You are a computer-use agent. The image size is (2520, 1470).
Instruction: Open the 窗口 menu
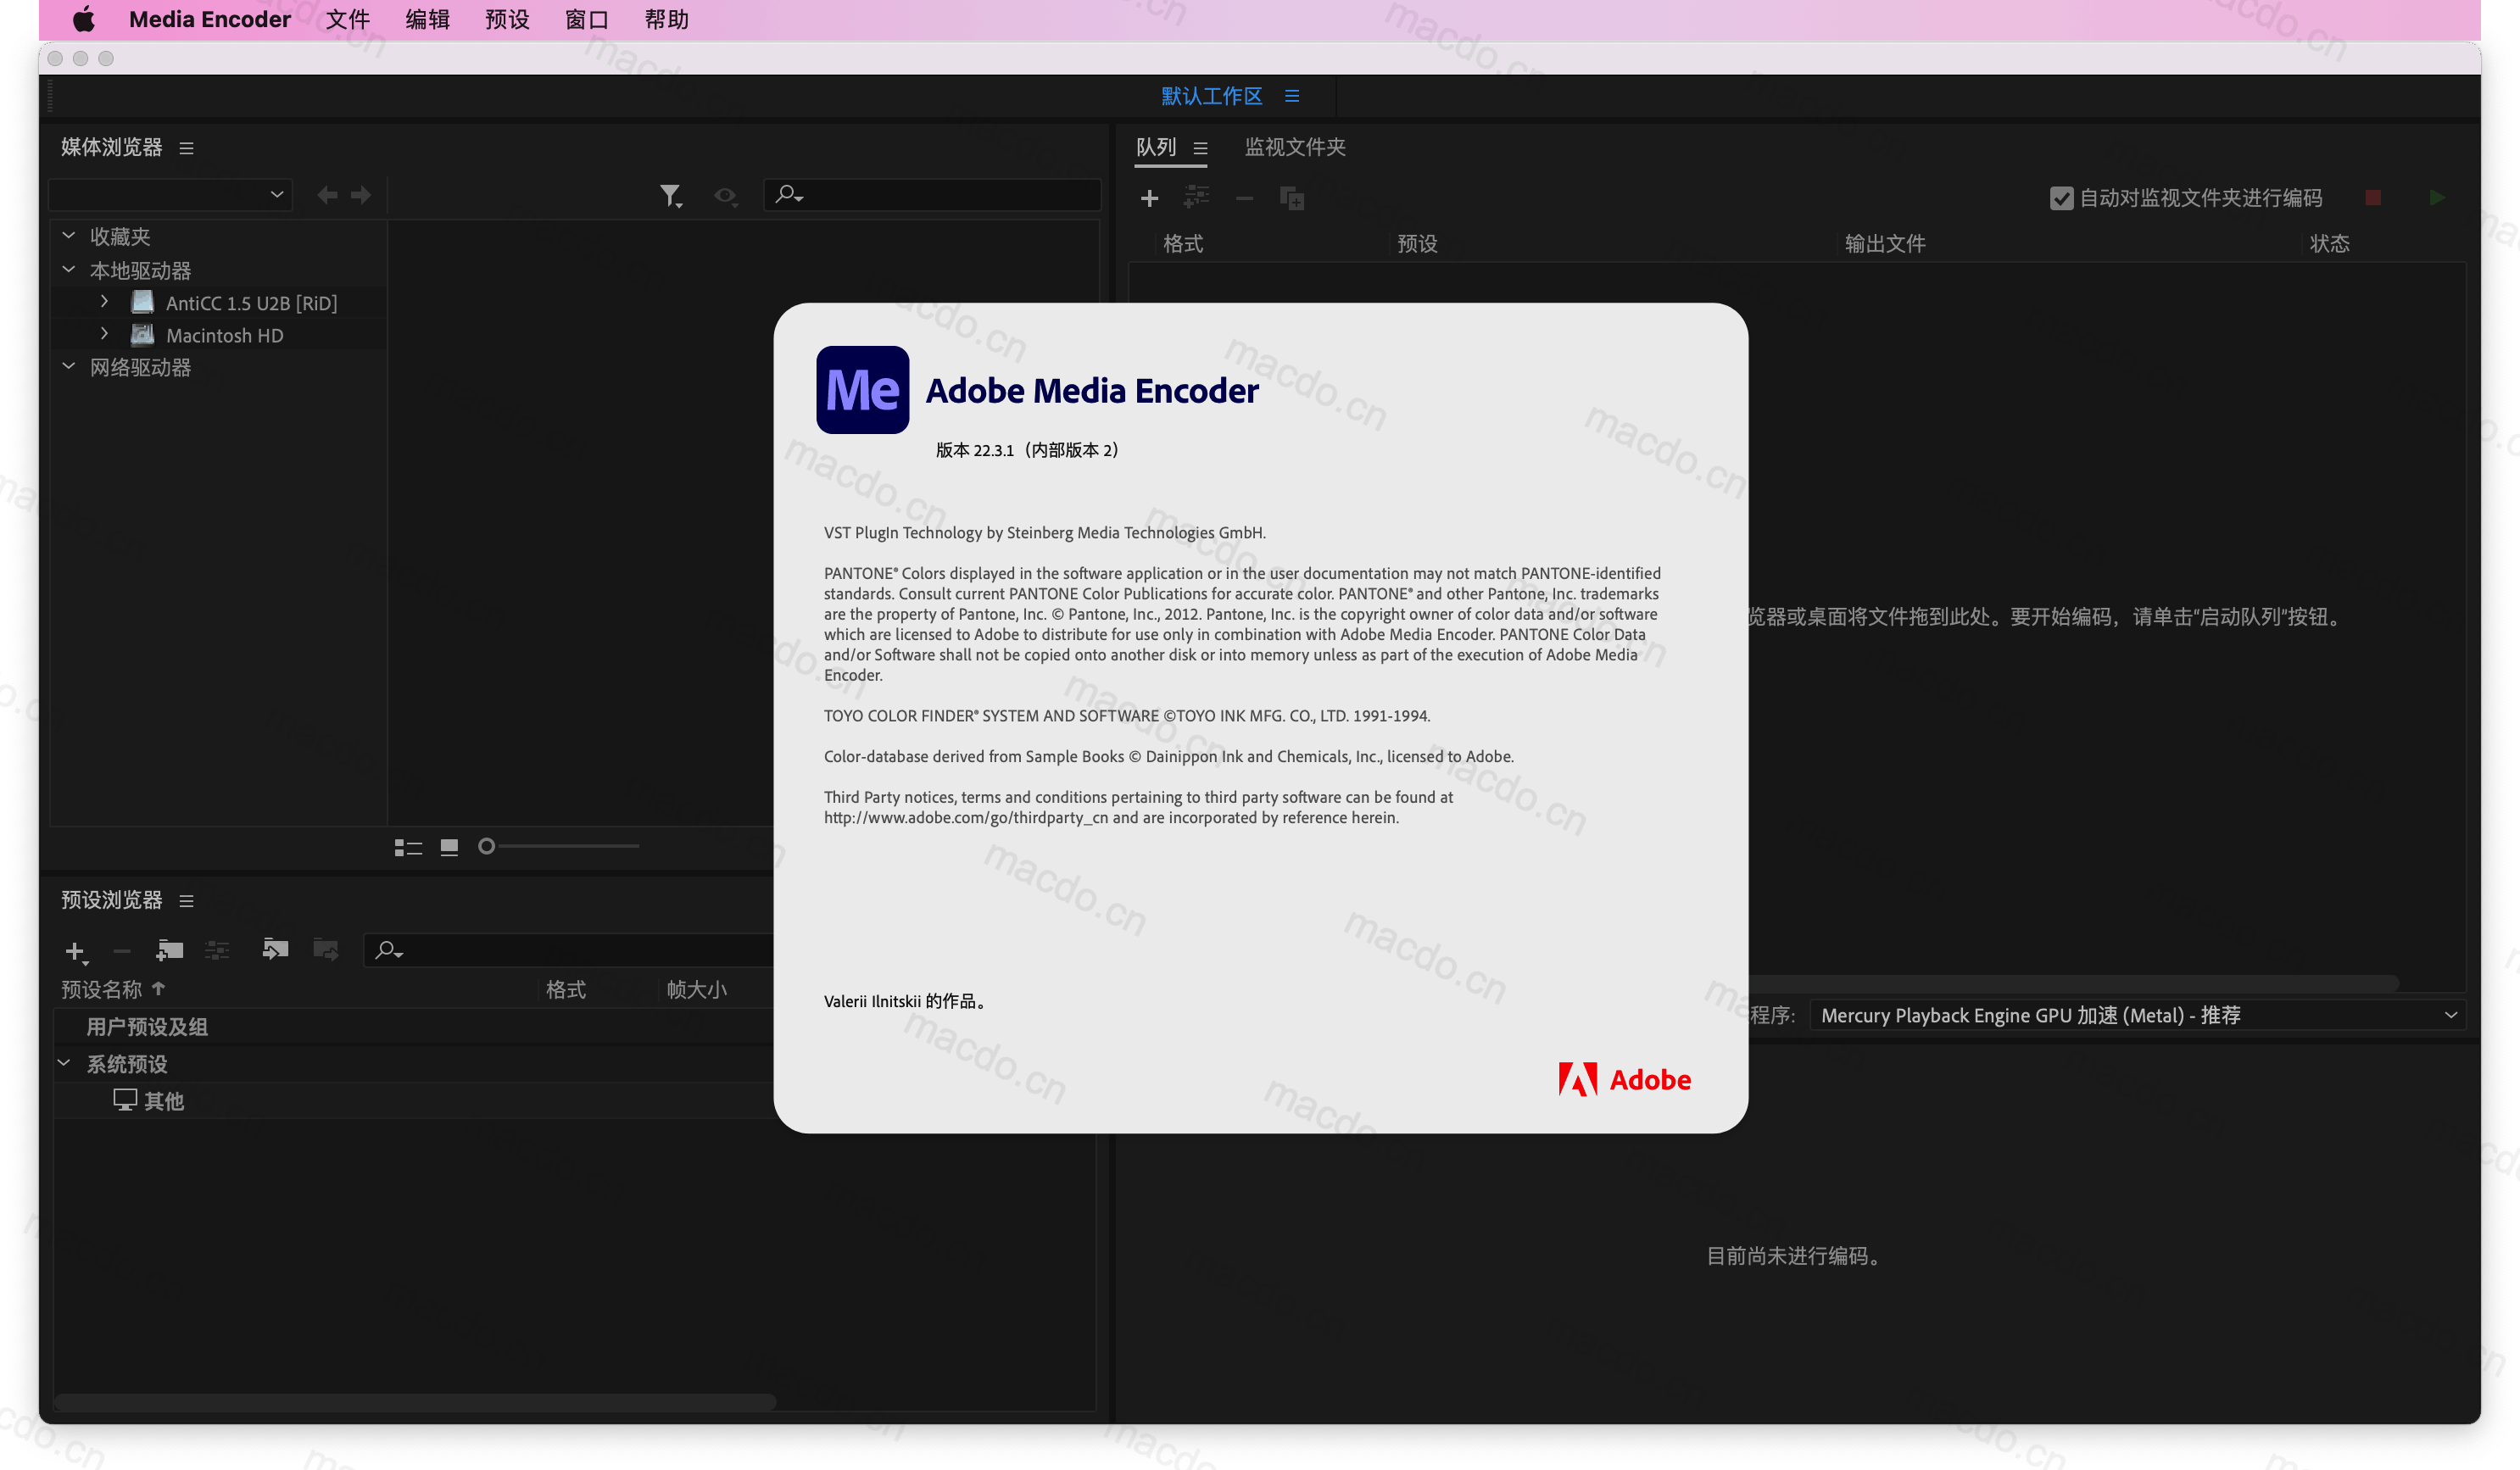pyautogui.click(x=587, y=19)
